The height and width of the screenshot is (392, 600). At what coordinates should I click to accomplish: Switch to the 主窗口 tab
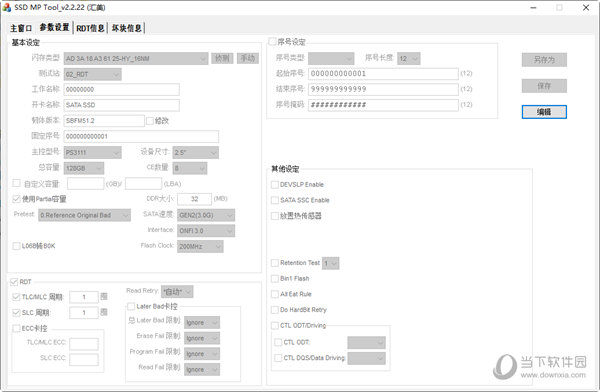[x=21, y=28]
